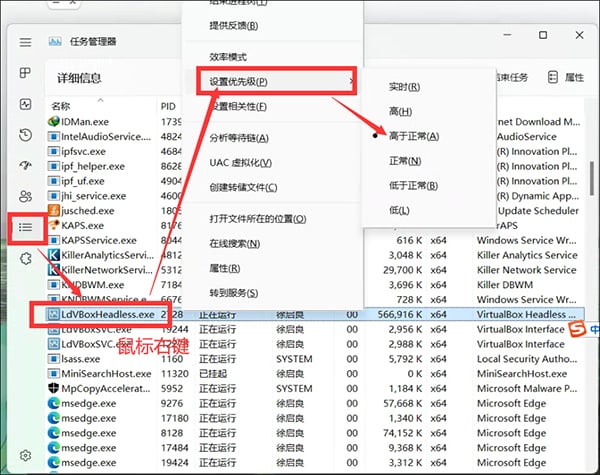The width and height of the screenshot is (600, 475).
Task: Select the 正常(N) priority option
Action: 405,161
